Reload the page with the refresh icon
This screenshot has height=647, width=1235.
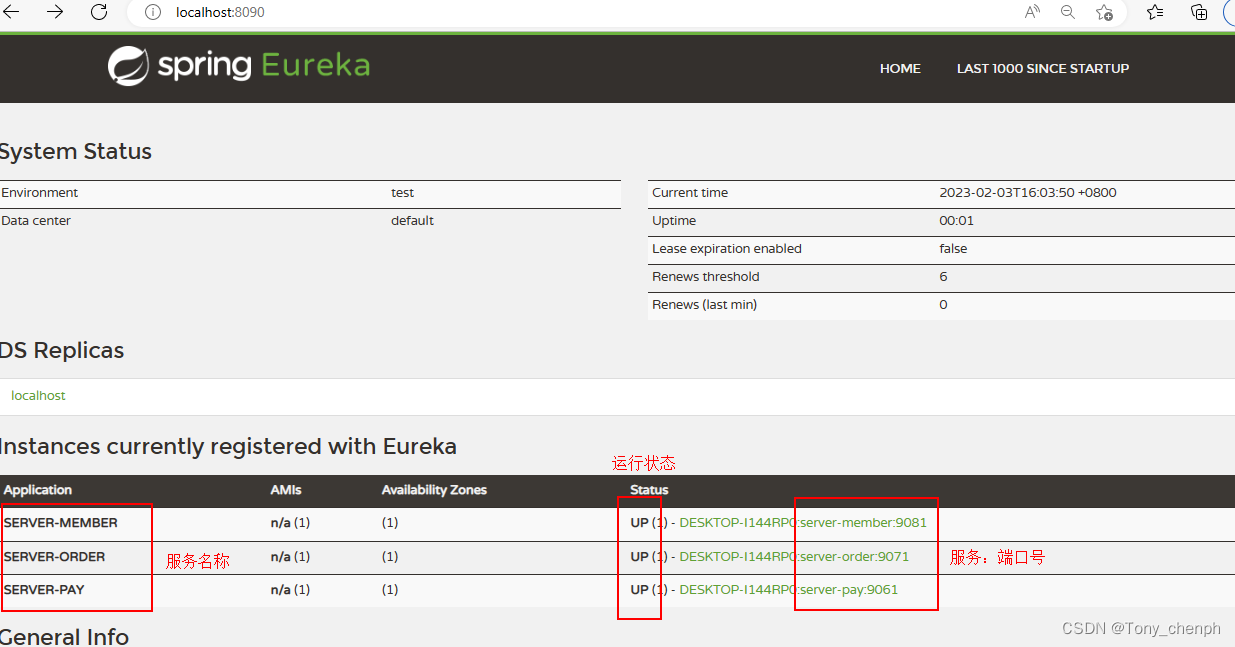pyautogui.click(x=99, y=12)
